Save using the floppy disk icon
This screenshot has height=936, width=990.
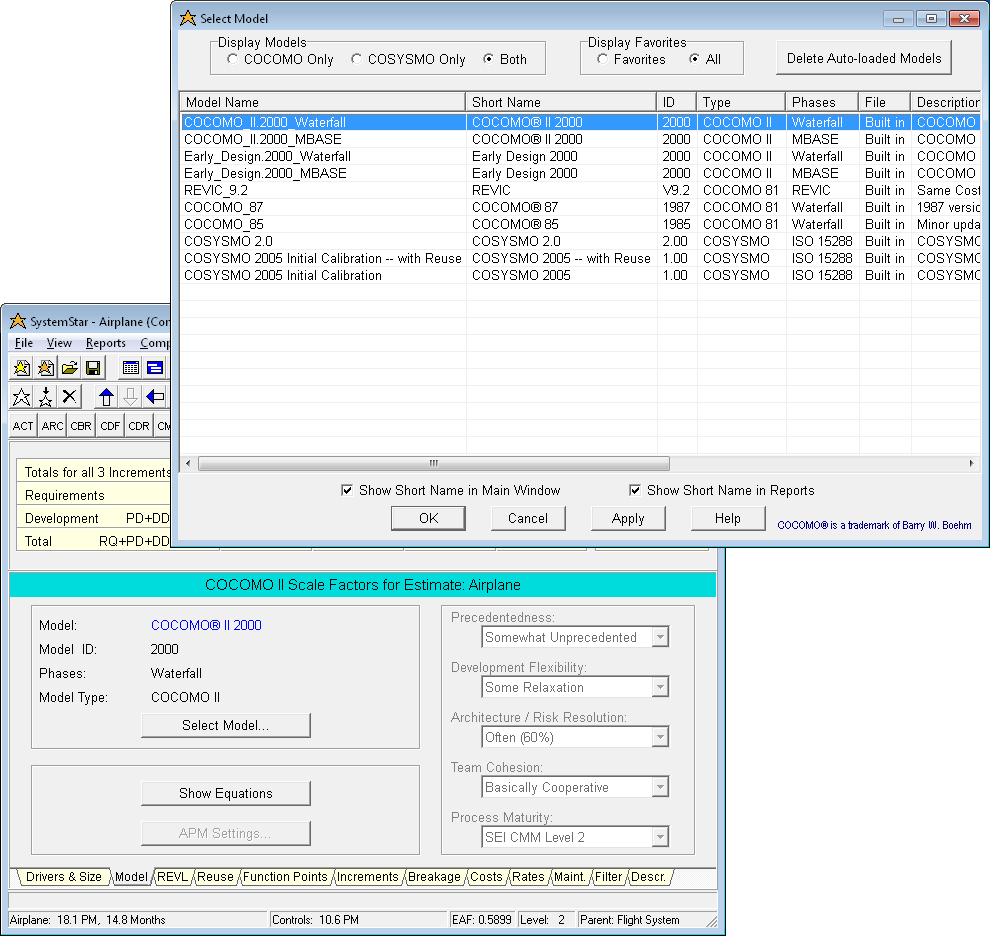point(93,368)
